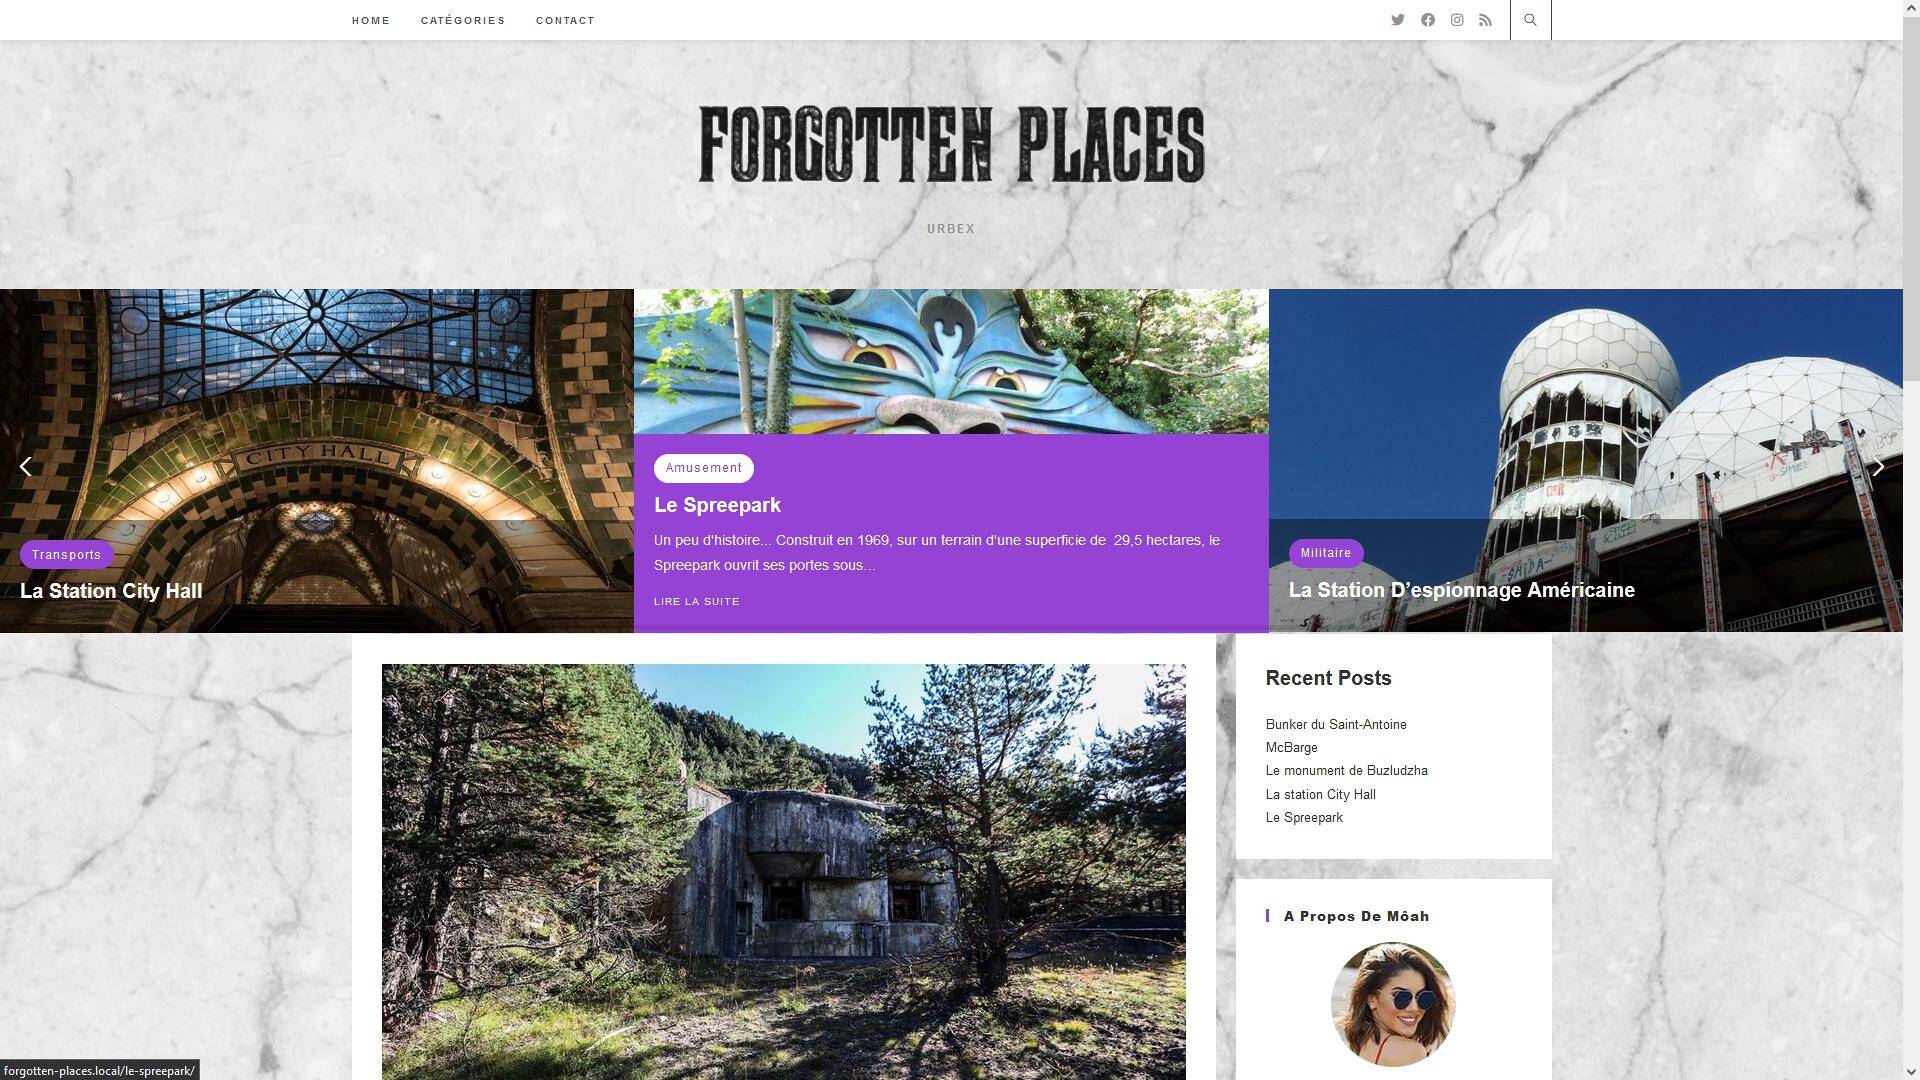Show the previous slide with left arrow
The image size is (1920, 1080).
(x=26, y=467)
